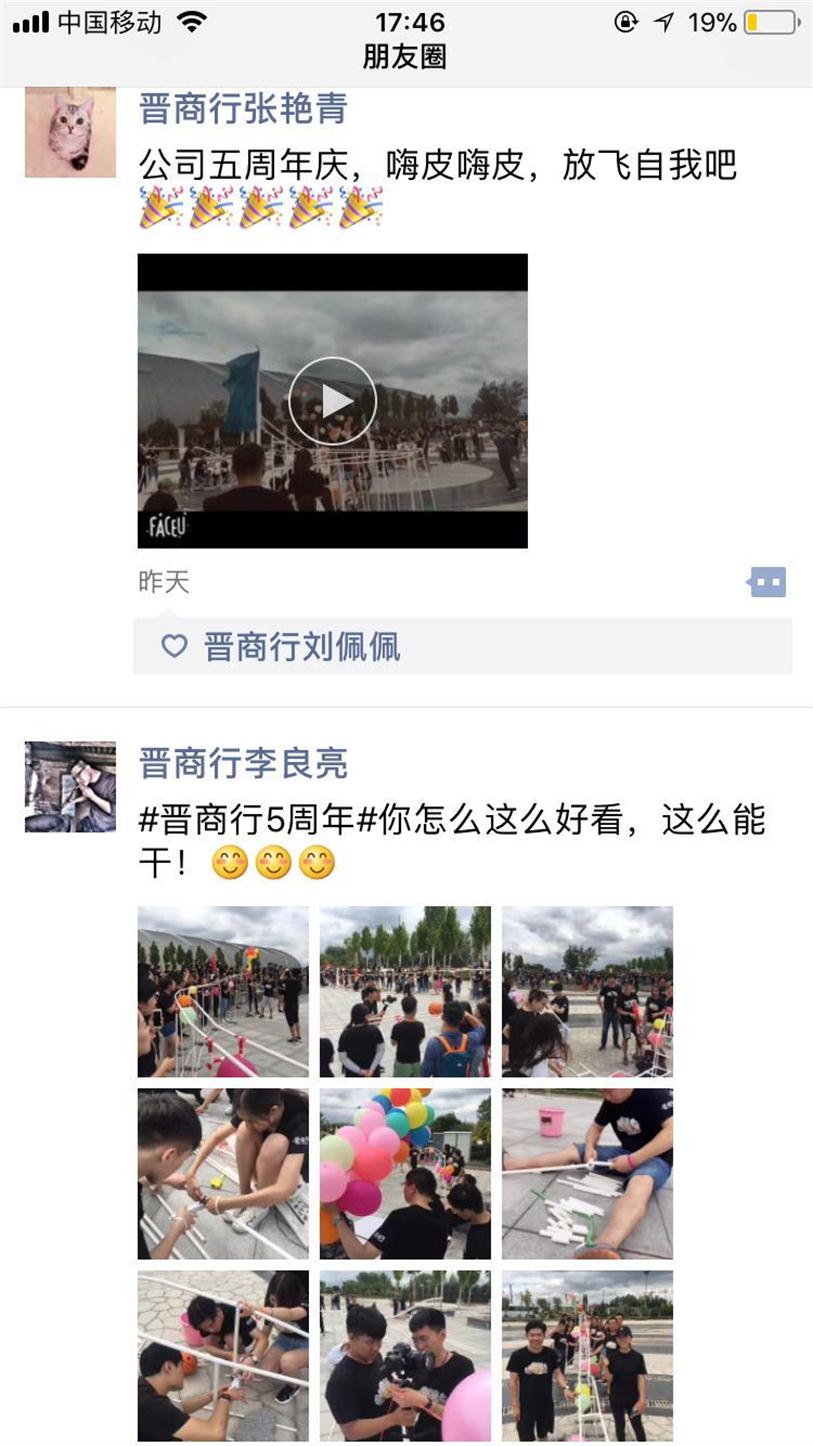Image resolution: width=813 pixels, height=1446 pixels.
Task: Tap the battery indicator in the status bar
Action: (x=771, y=22)
